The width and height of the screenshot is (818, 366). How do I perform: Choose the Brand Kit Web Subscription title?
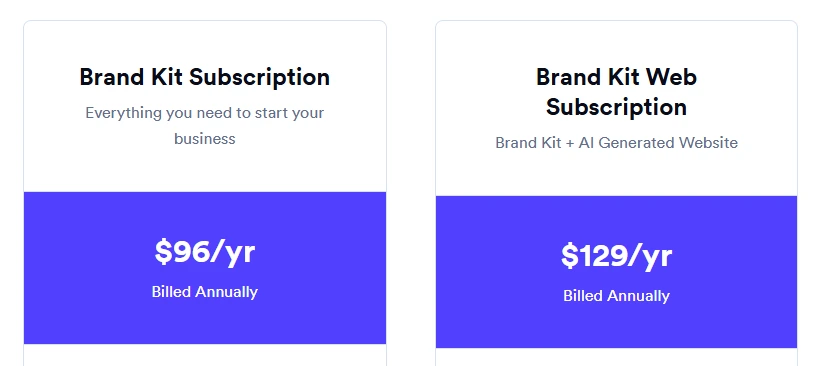click(616, 92)
